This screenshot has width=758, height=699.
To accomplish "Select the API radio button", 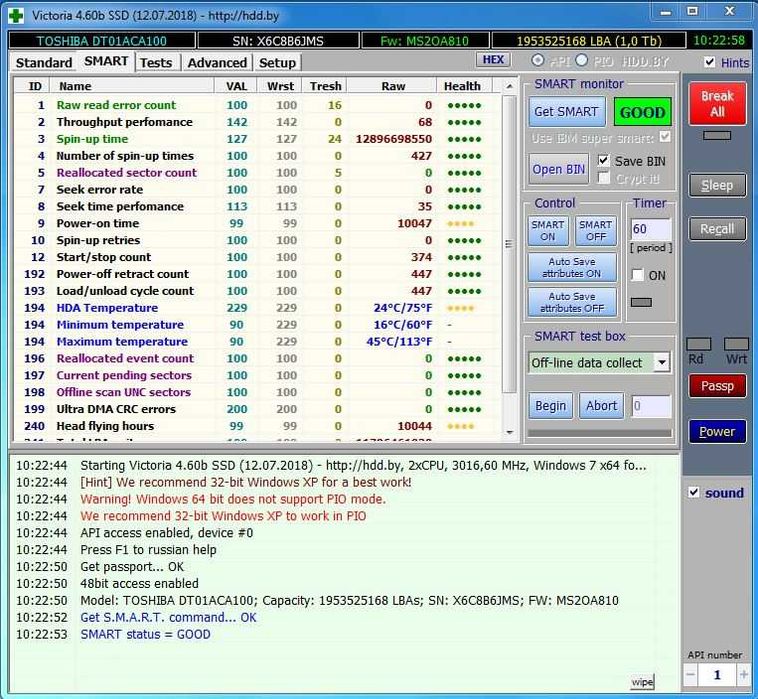I will (x=537, y=61).
